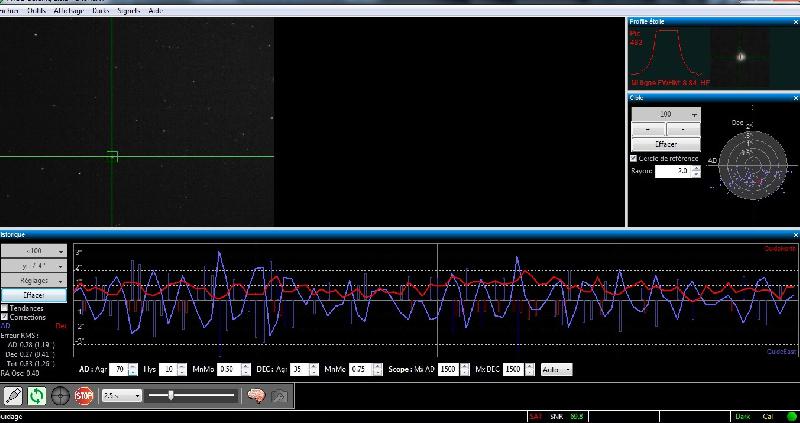This screenshot has width=800, height=423.
Task: Click the AD RMS error readout
Action: [x=31, y=344]
